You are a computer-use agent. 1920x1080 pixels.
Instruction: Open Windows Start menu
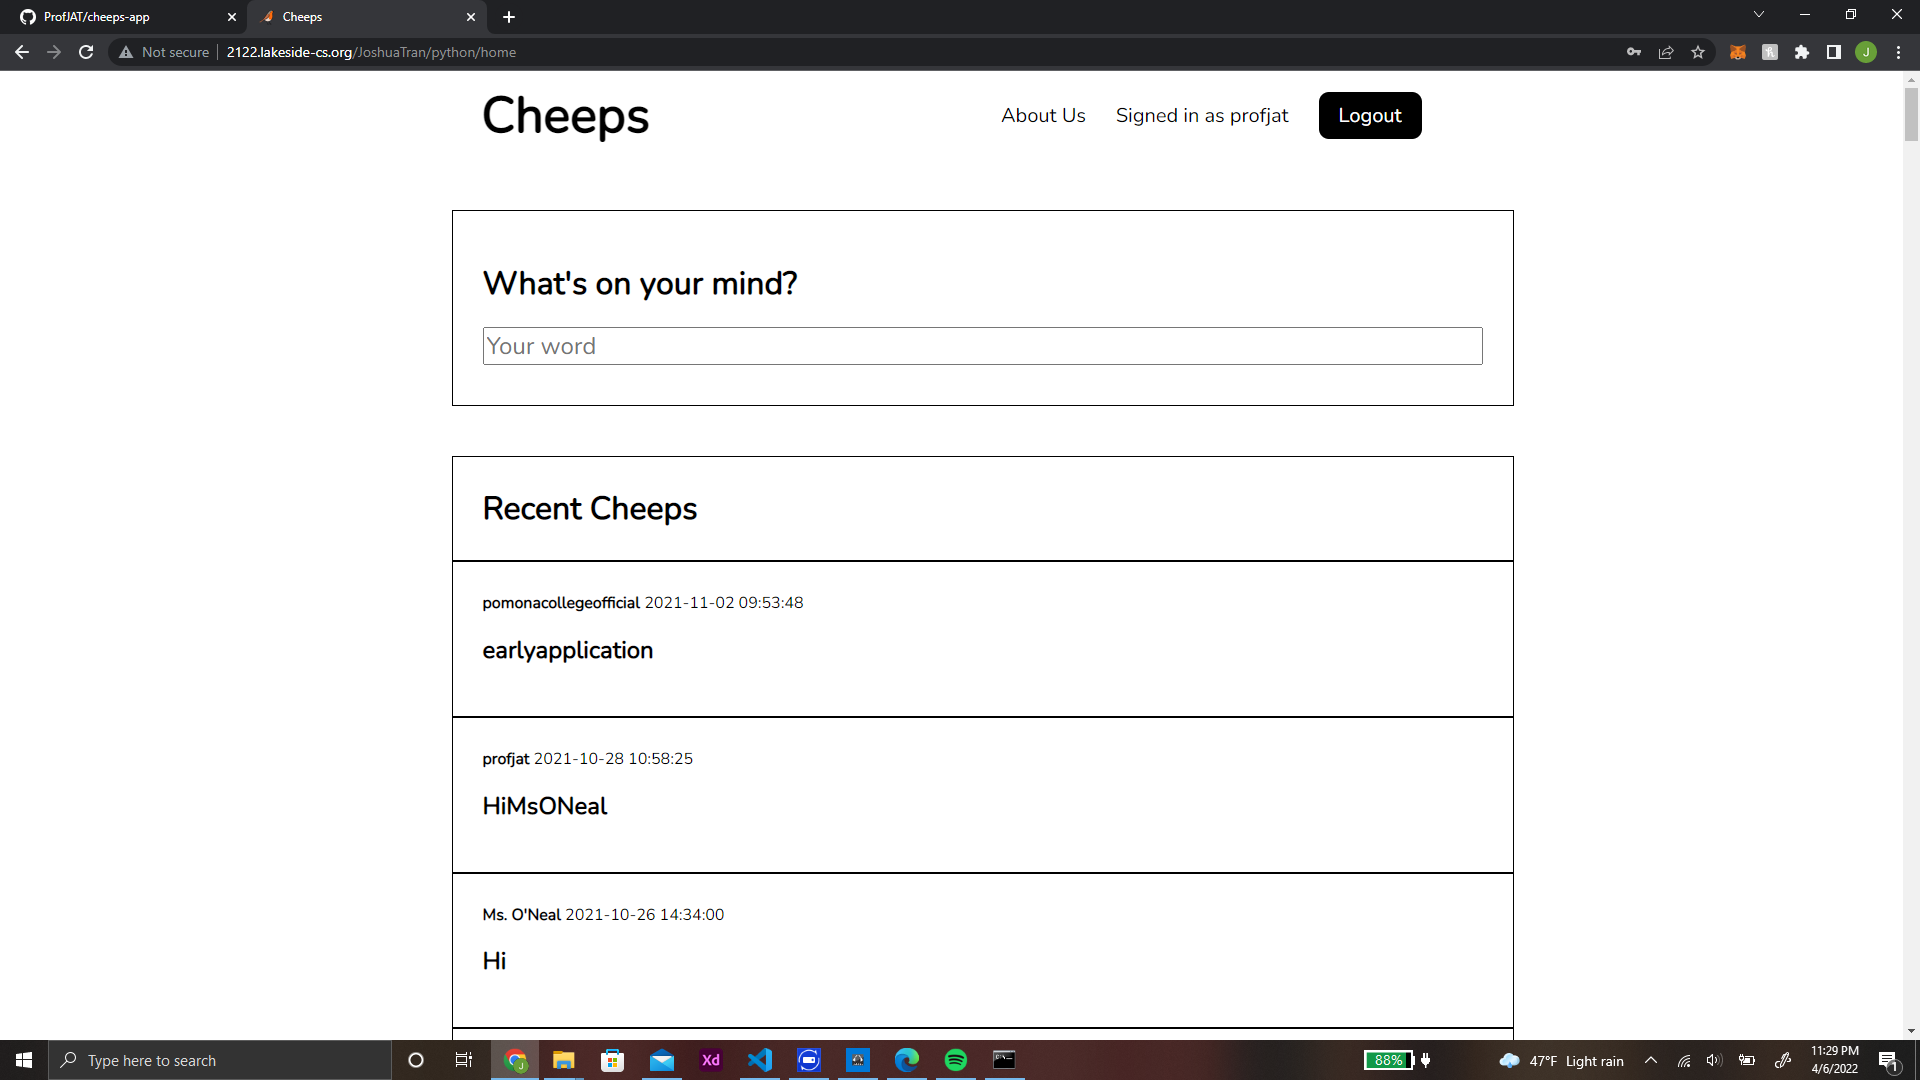pos(24,1060)
